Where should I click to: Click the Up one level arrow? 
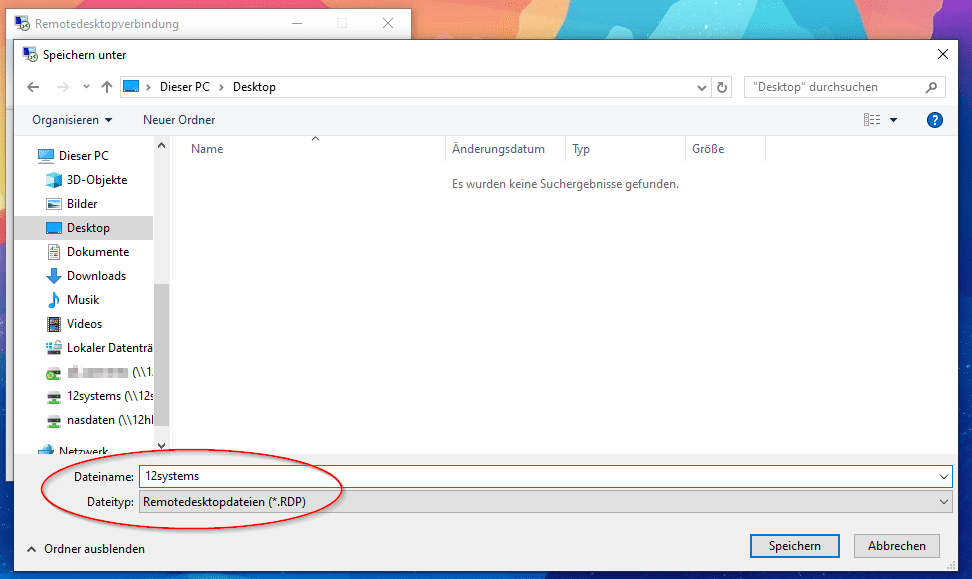107,87
